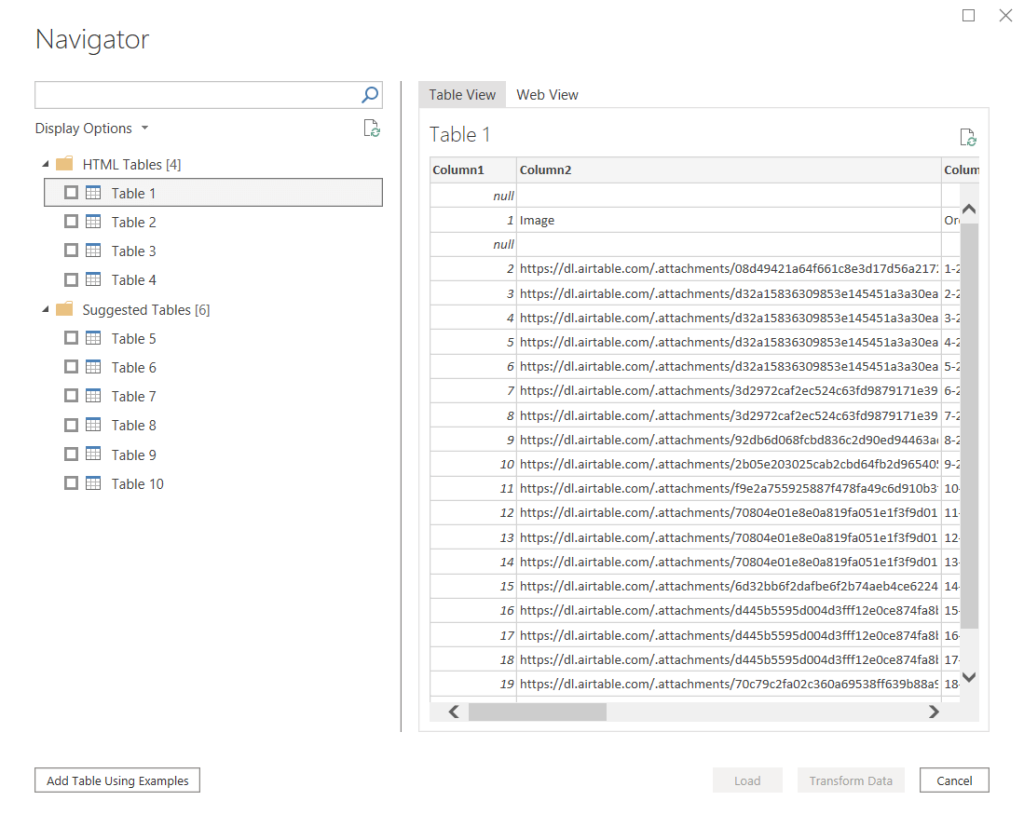The image size is (1024, 814).
Task: Enable the checkbox for Table 1
Action: 70,192
